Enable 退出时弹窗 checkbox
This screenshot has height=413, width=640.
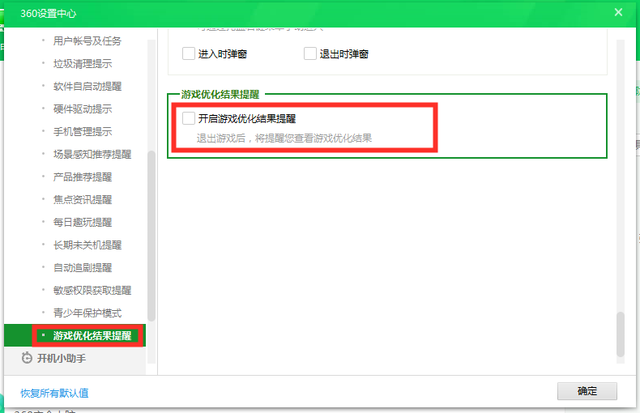(x=310, y=53)
